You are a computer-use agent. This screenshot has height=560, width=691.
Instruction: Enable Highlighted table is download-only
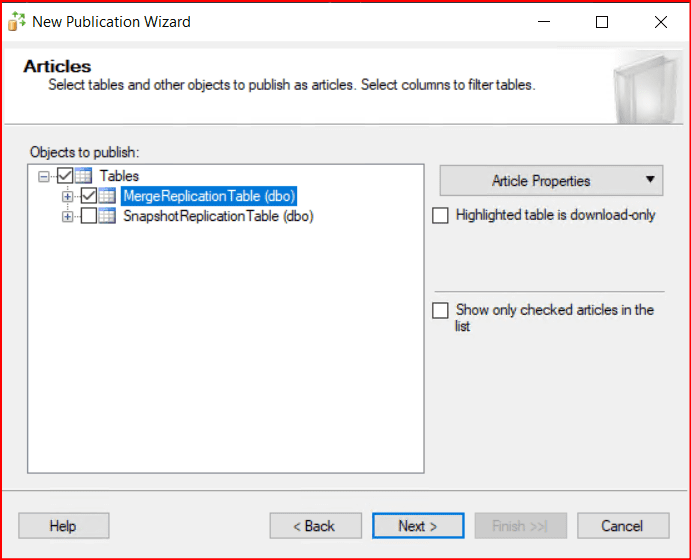pos(440,215)
